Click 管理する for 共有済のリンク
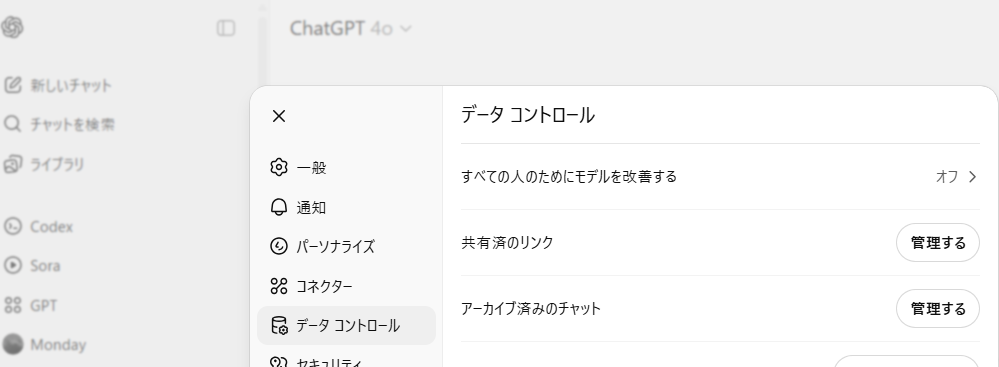Screen dimensions: 999x367 [937, 243]
